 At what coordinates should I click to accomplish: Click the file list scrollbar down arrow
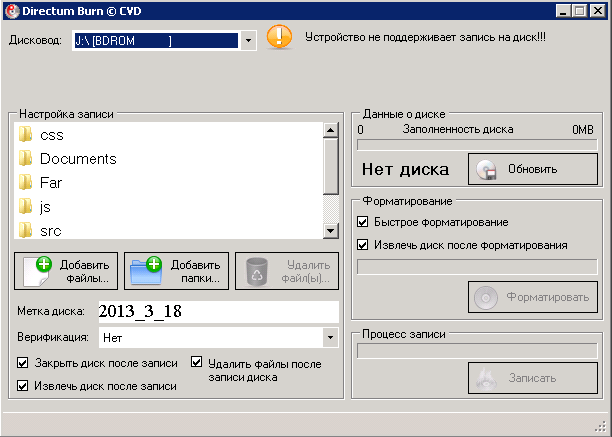331,231
